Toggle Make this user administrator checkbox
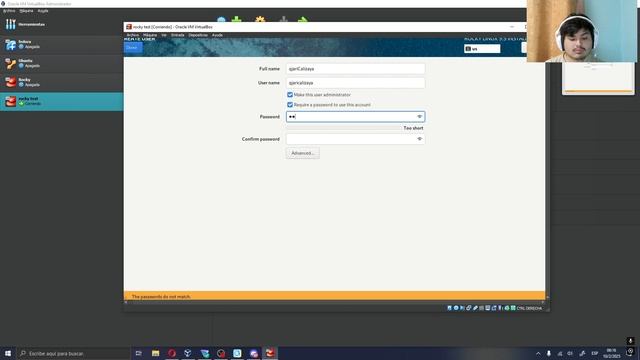 (290, 95)
